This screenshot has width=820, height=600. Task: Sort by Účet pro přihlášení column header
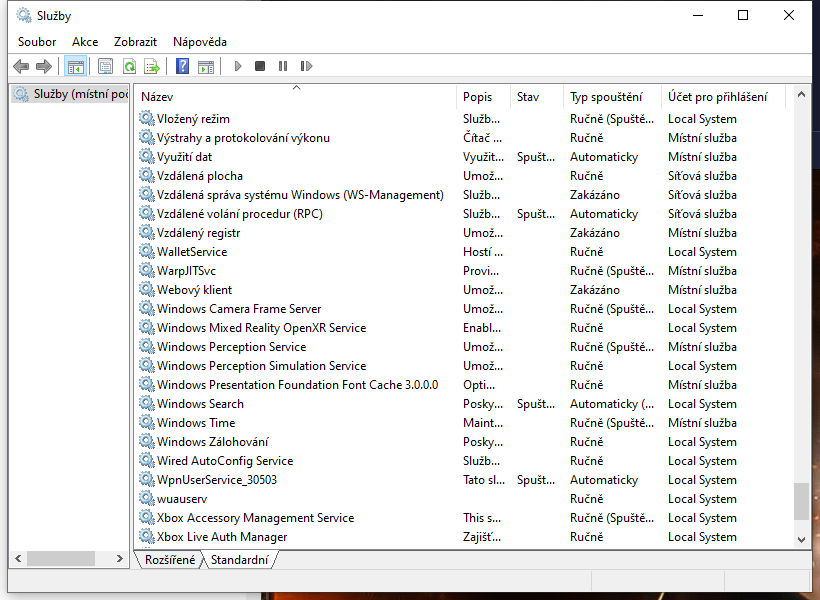pyautogui.click(x=723, y=97)
